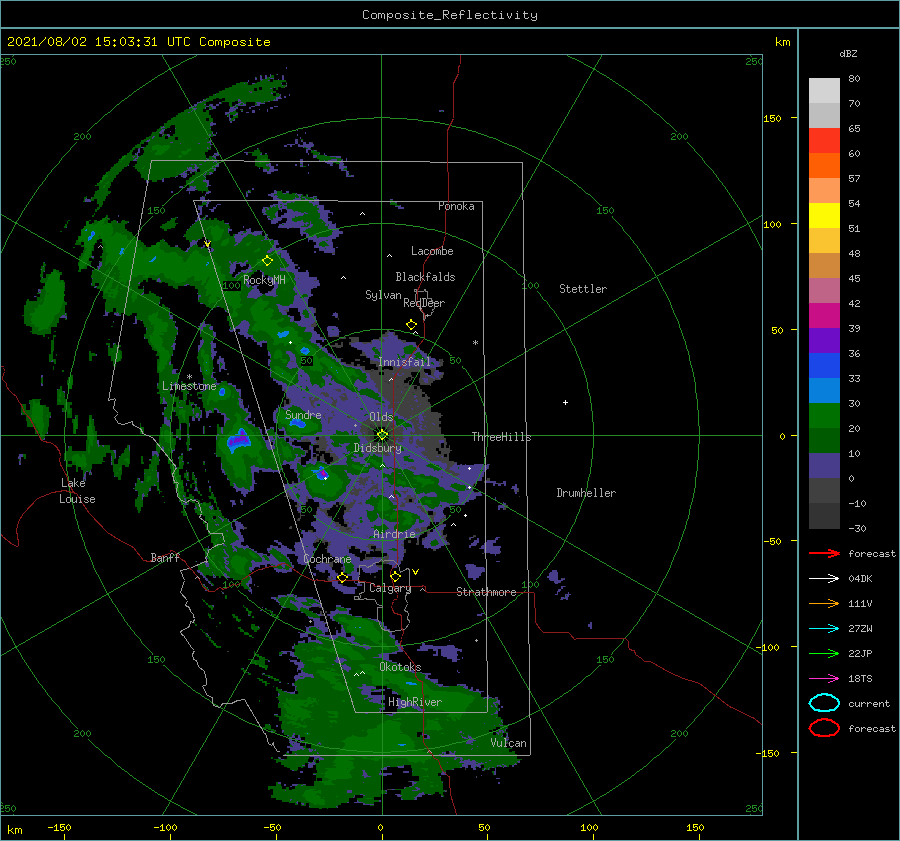The image size is (900, 841).
Task: Click the cyan current ellipse legend icon
Action: coord(824,703)
